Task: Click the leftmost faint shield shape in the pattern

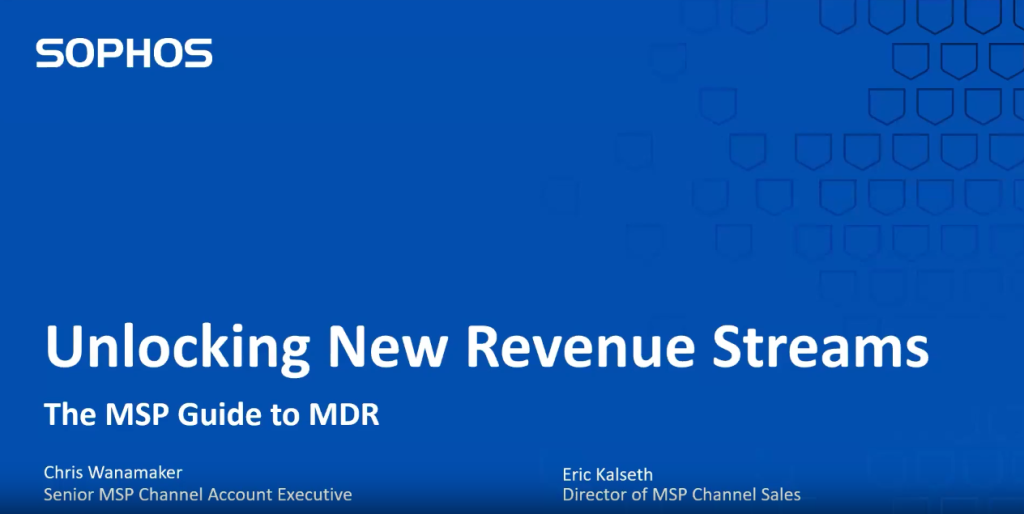Action: (x=560, y=193)
